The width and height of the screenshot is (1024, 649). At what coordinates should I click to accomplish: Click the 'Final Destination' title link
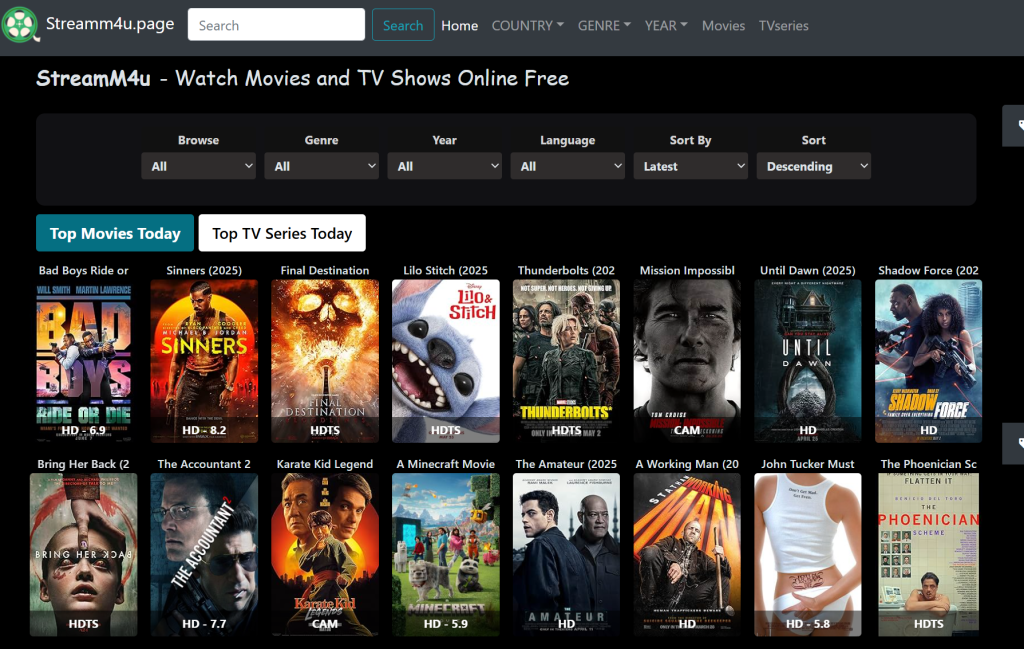(325, 270)
